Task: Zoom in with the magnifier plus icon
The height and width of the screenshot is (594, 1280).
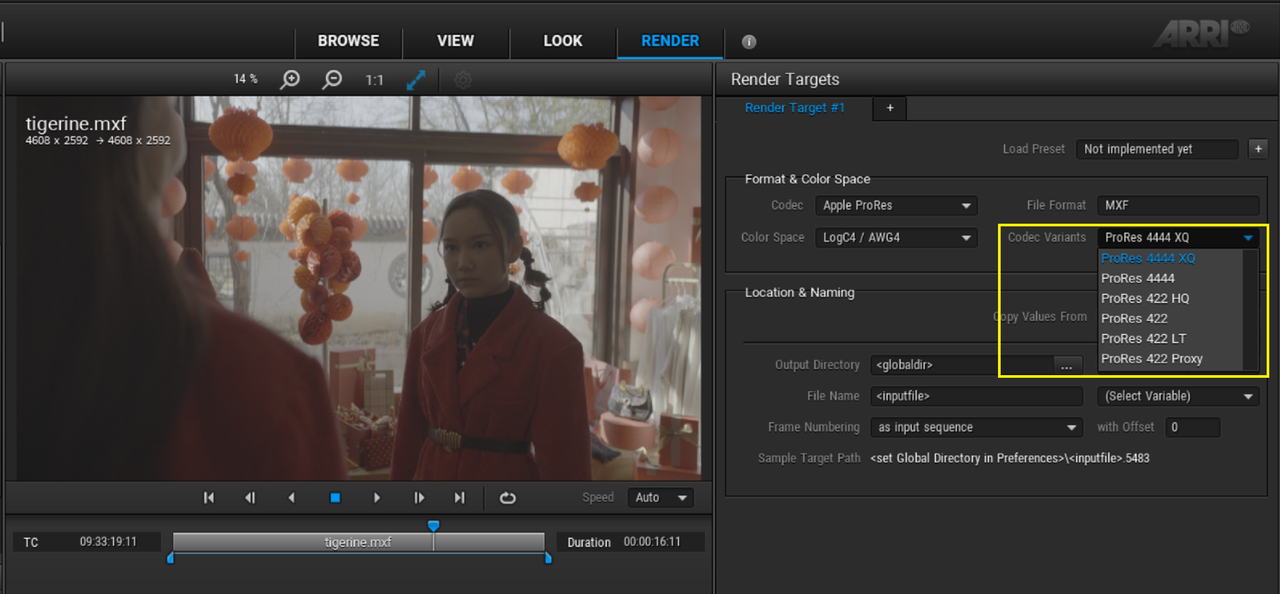Action: point(290,80)
